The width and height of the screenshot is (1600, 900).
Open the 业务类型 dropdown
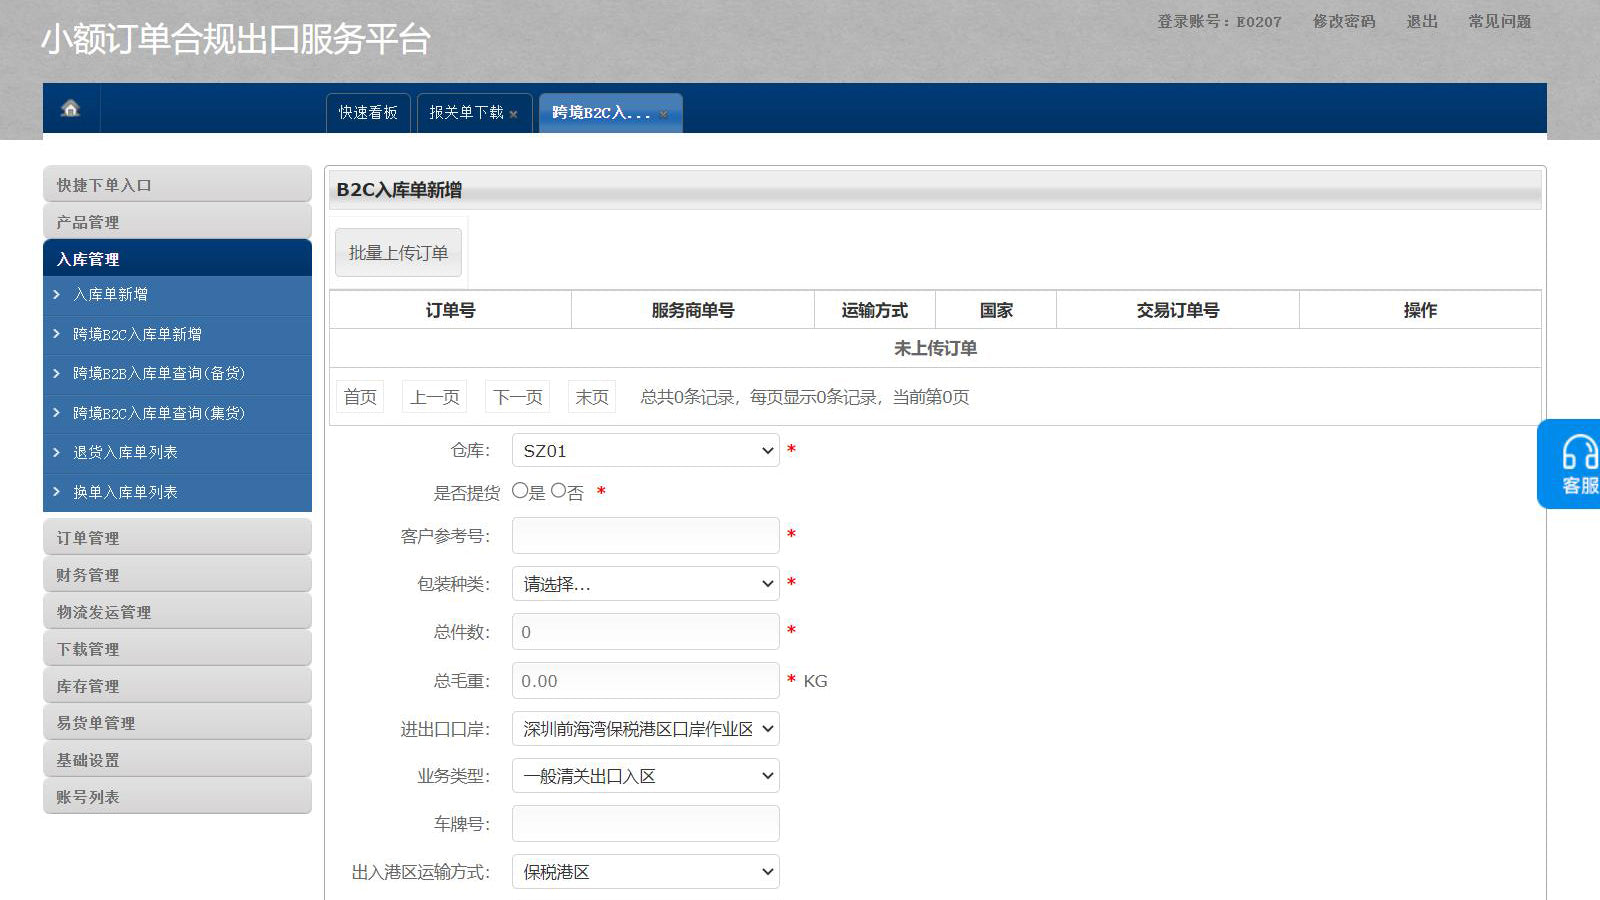645,776
